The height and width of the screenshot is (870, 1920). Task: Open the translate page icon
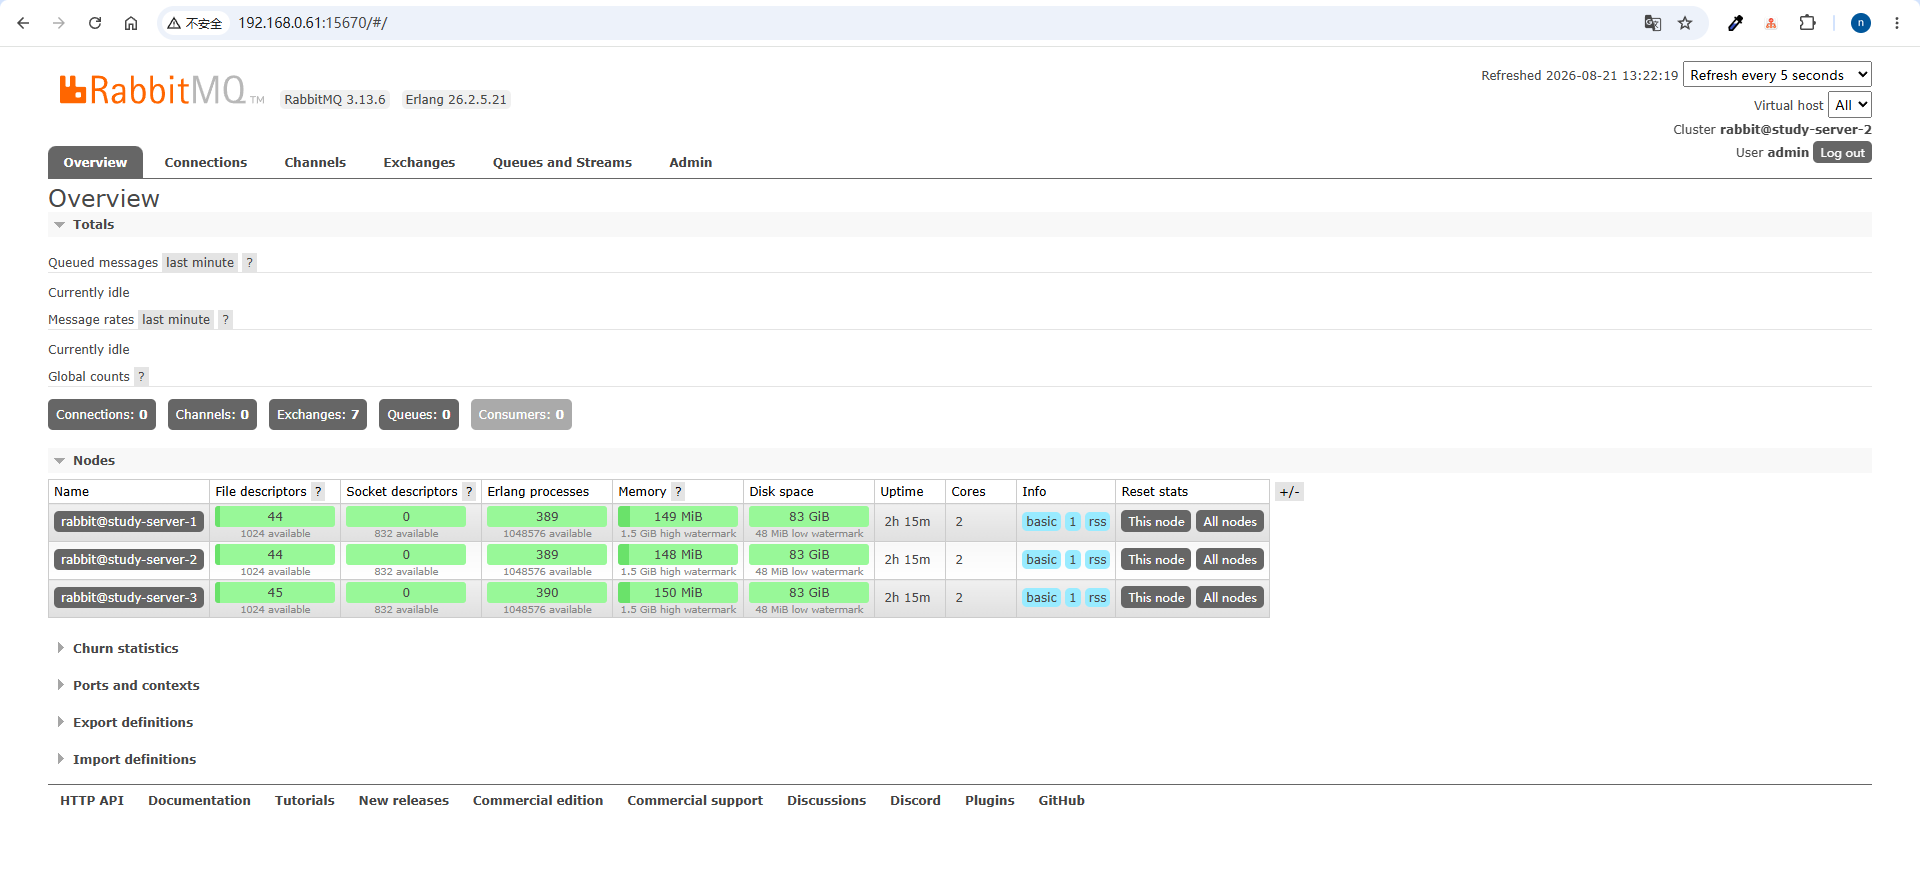point(1653,23)
